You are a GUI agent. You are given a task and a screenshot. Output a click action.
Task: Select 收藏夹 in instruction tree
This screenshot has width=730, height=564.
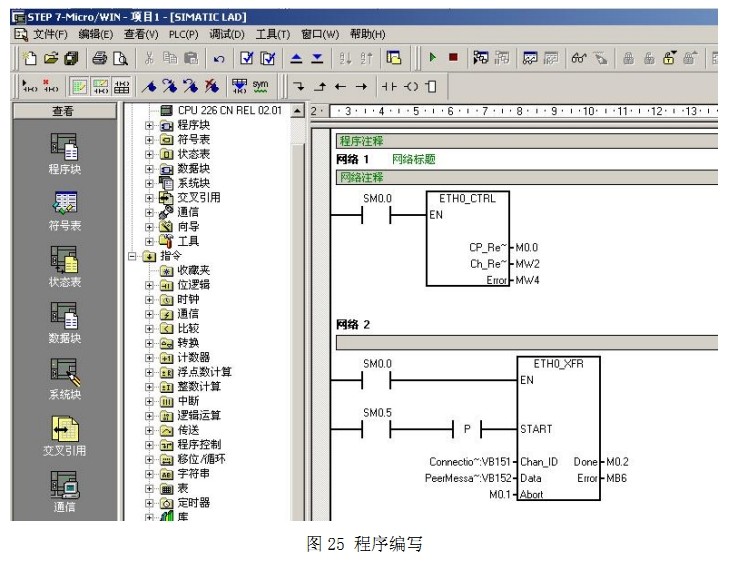click(194, 270)
